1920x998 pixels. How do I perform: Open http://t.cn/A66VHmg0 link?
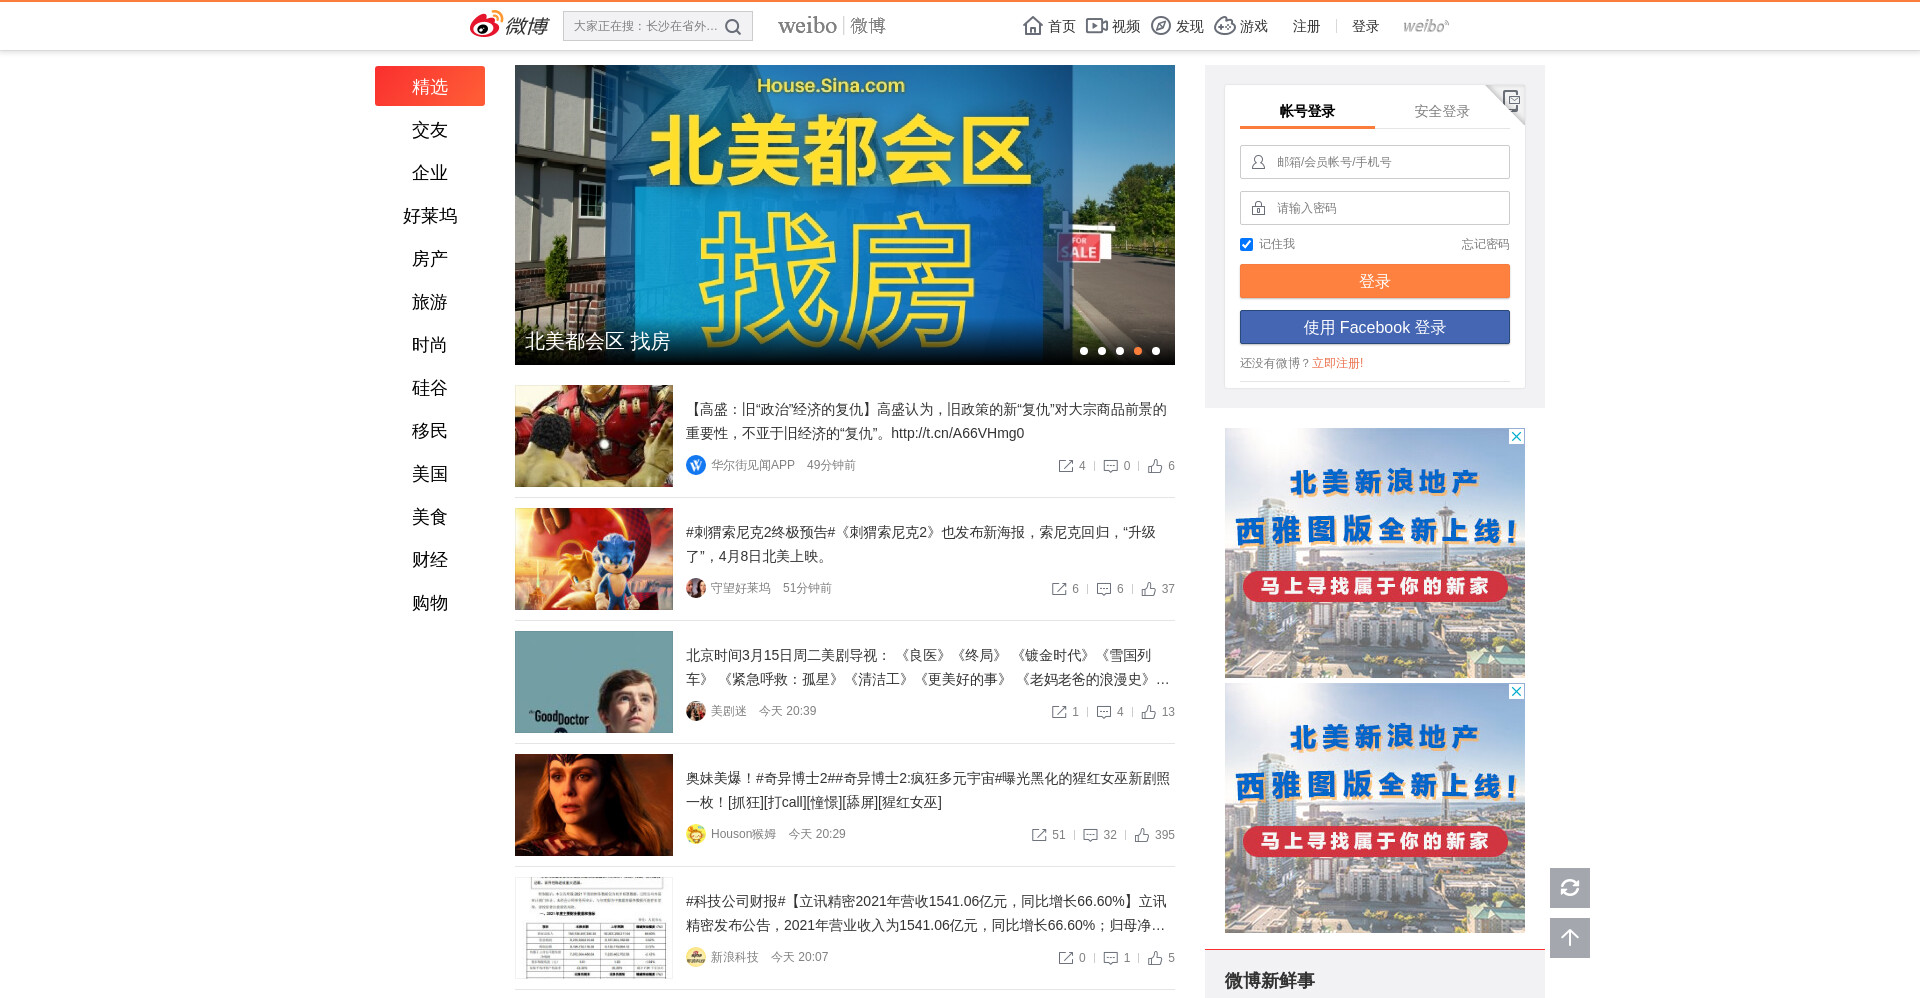957,433
